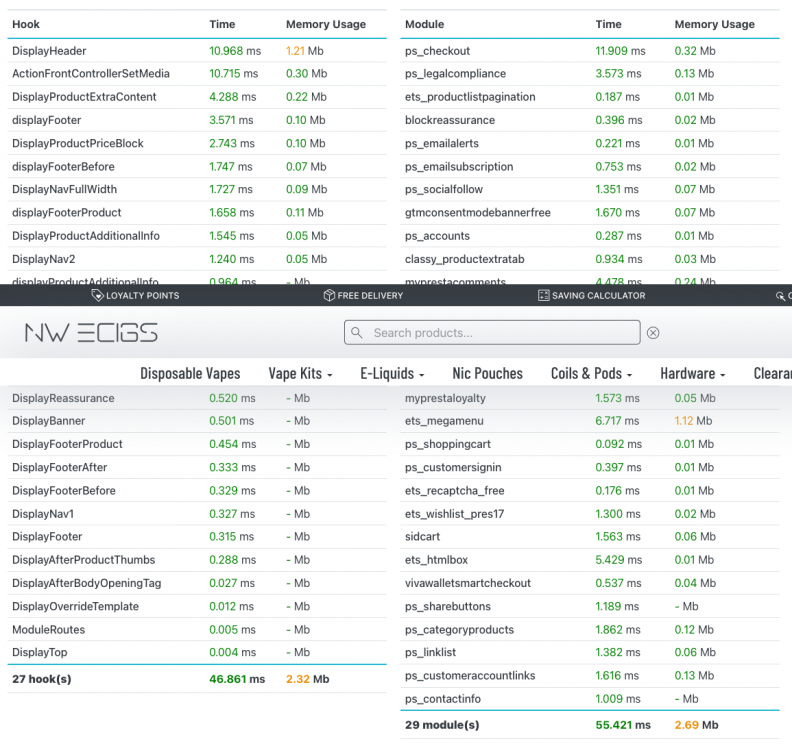Select the ModuleRoutes hook row
Viewport: 792px width, 750px height.
pos(197,630)
